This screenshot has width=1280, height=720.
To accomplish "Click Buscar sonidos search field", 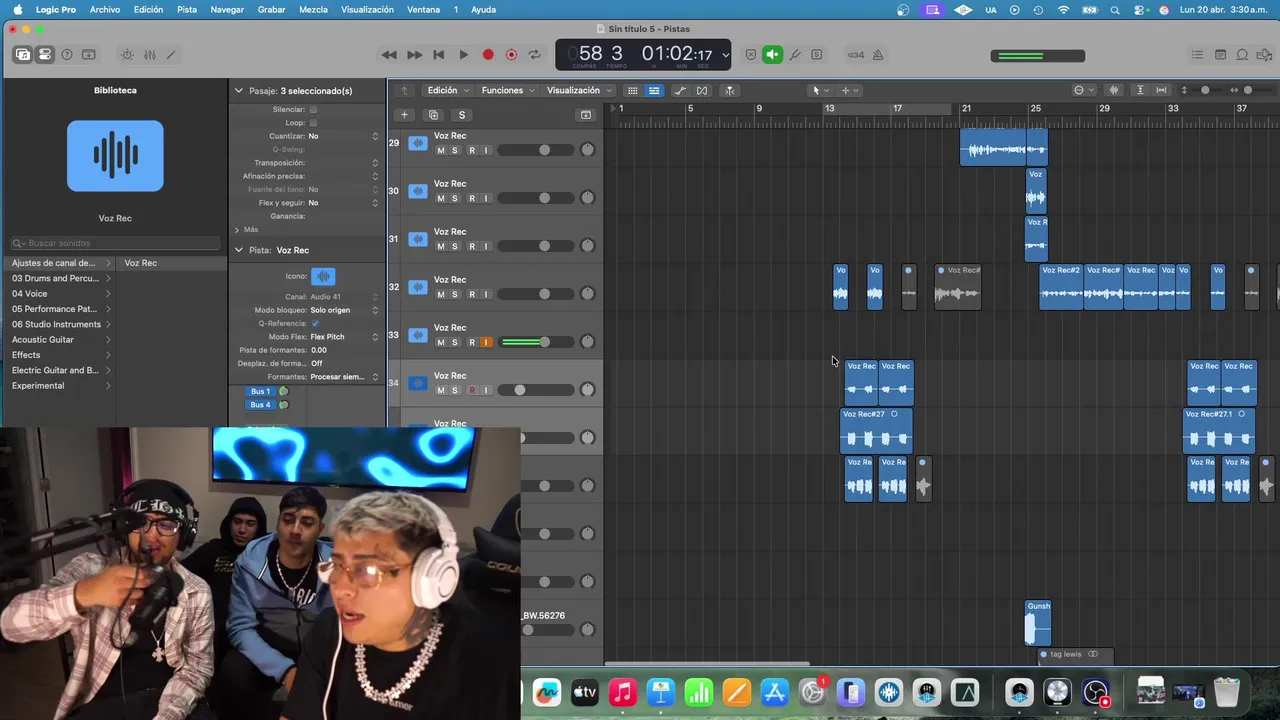I will pyautogui.click(x=115, y=243).
